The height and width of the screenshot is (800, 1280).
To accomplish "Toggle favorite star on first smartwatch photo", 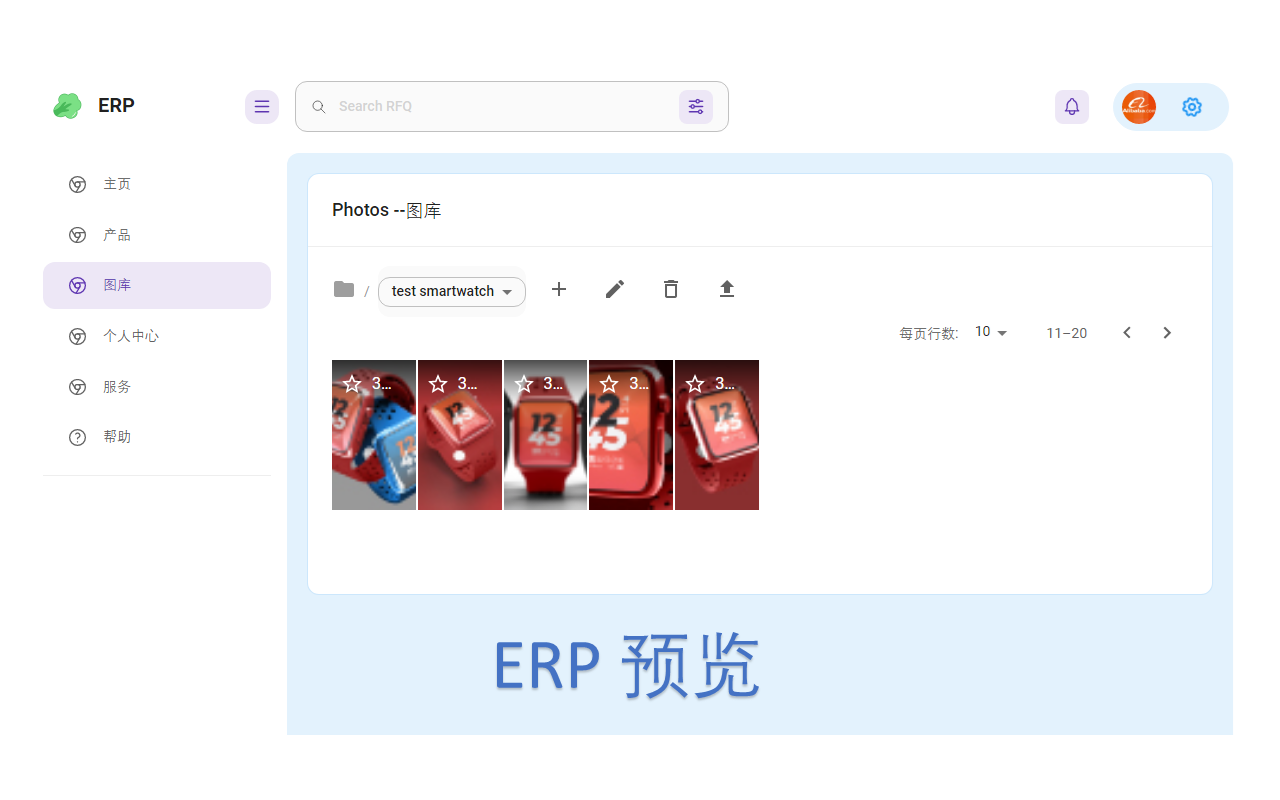I will coord(351,382).
